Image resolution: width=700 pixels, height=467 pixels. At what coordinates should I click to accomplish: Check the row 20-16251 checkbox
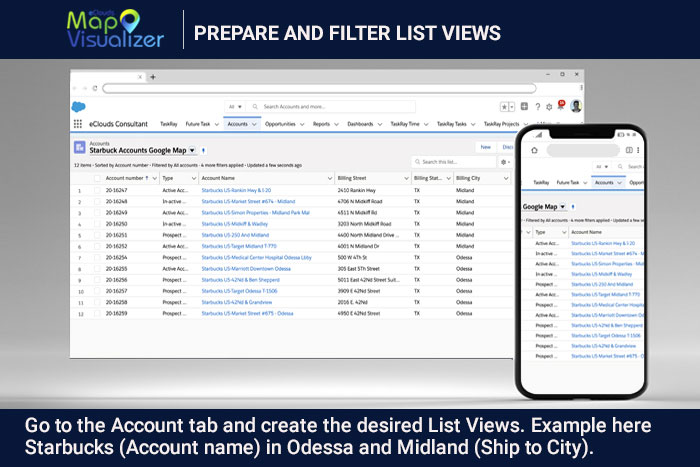[97, 235]
